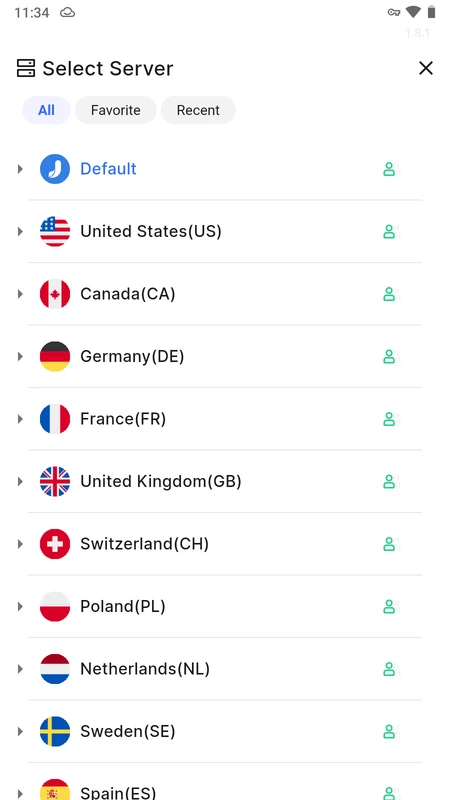Close the Select Server screen
Viewport: 450px width, 800px height.
426,68
